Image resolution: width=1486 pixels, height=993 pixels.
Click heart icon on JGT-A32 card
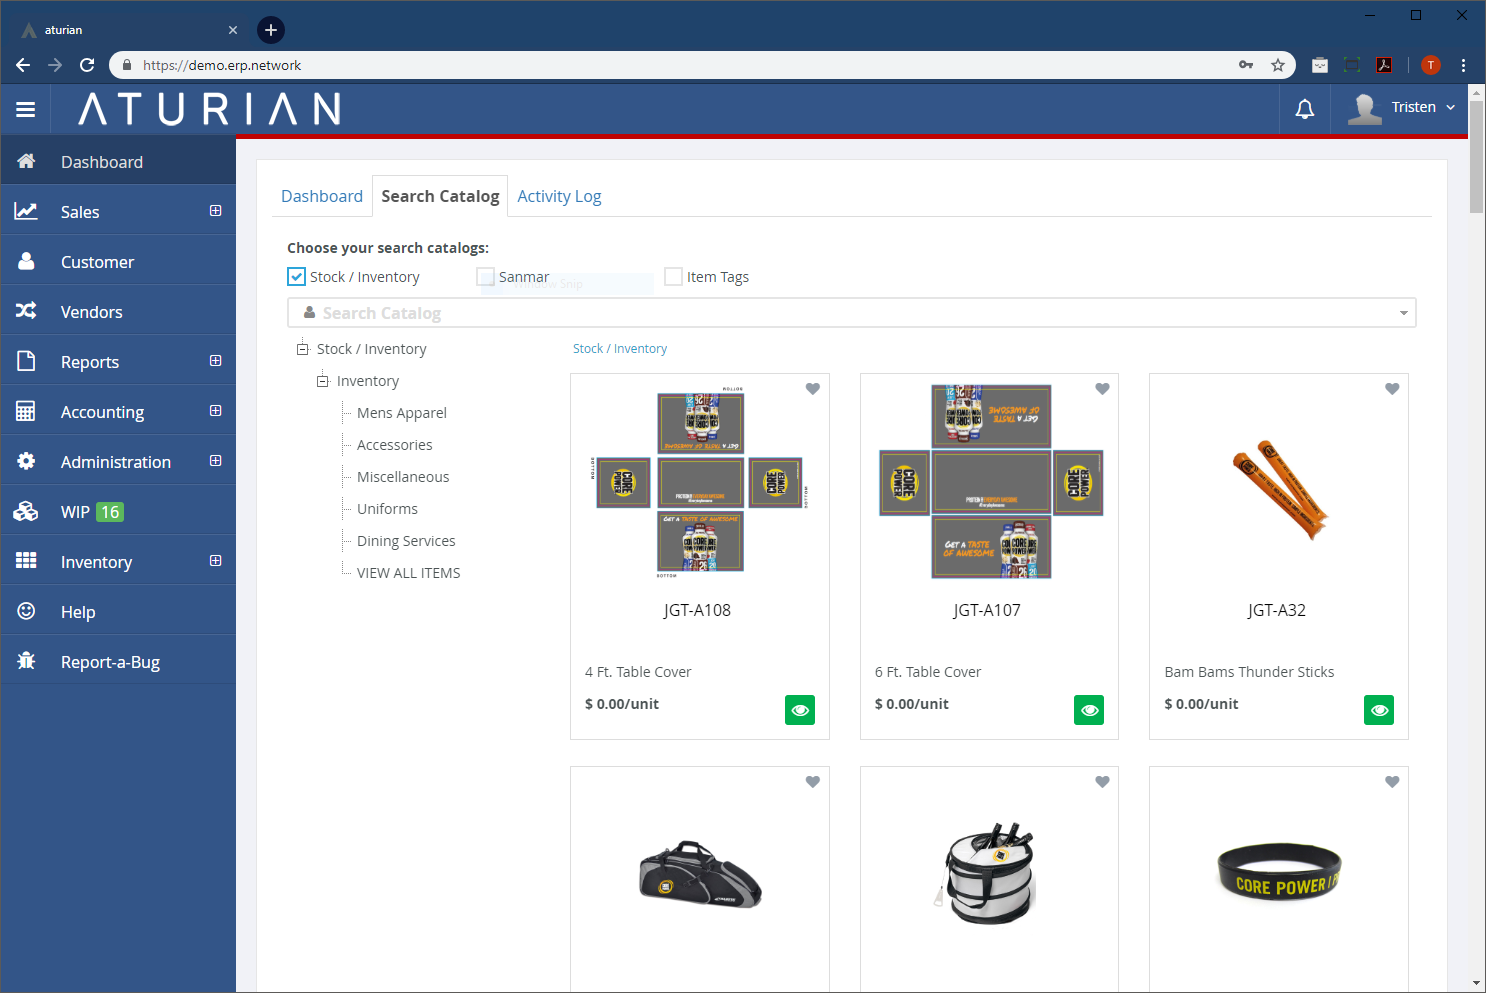coord(1392,389)
